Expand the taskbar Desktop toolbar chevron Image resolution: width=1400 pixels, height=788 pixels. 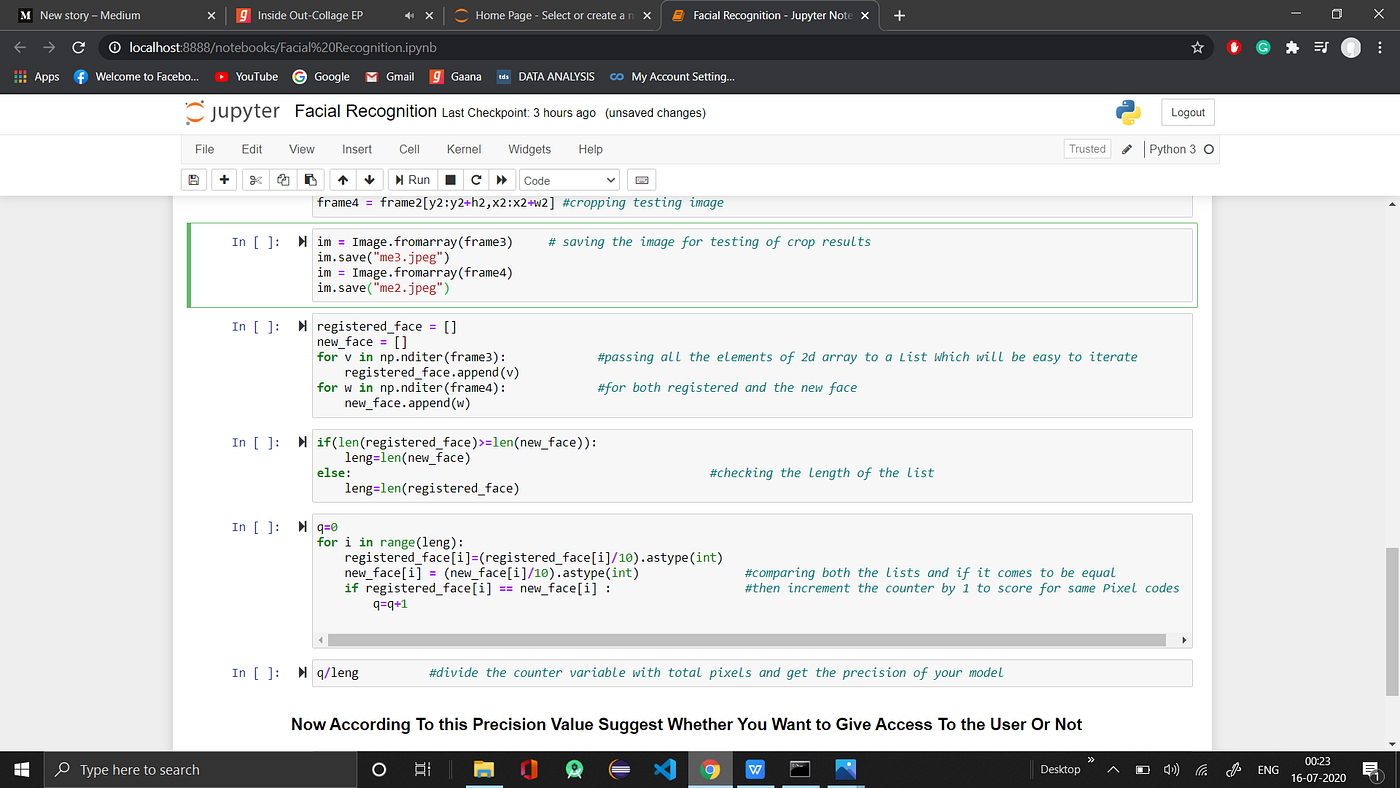(1090, 760)
